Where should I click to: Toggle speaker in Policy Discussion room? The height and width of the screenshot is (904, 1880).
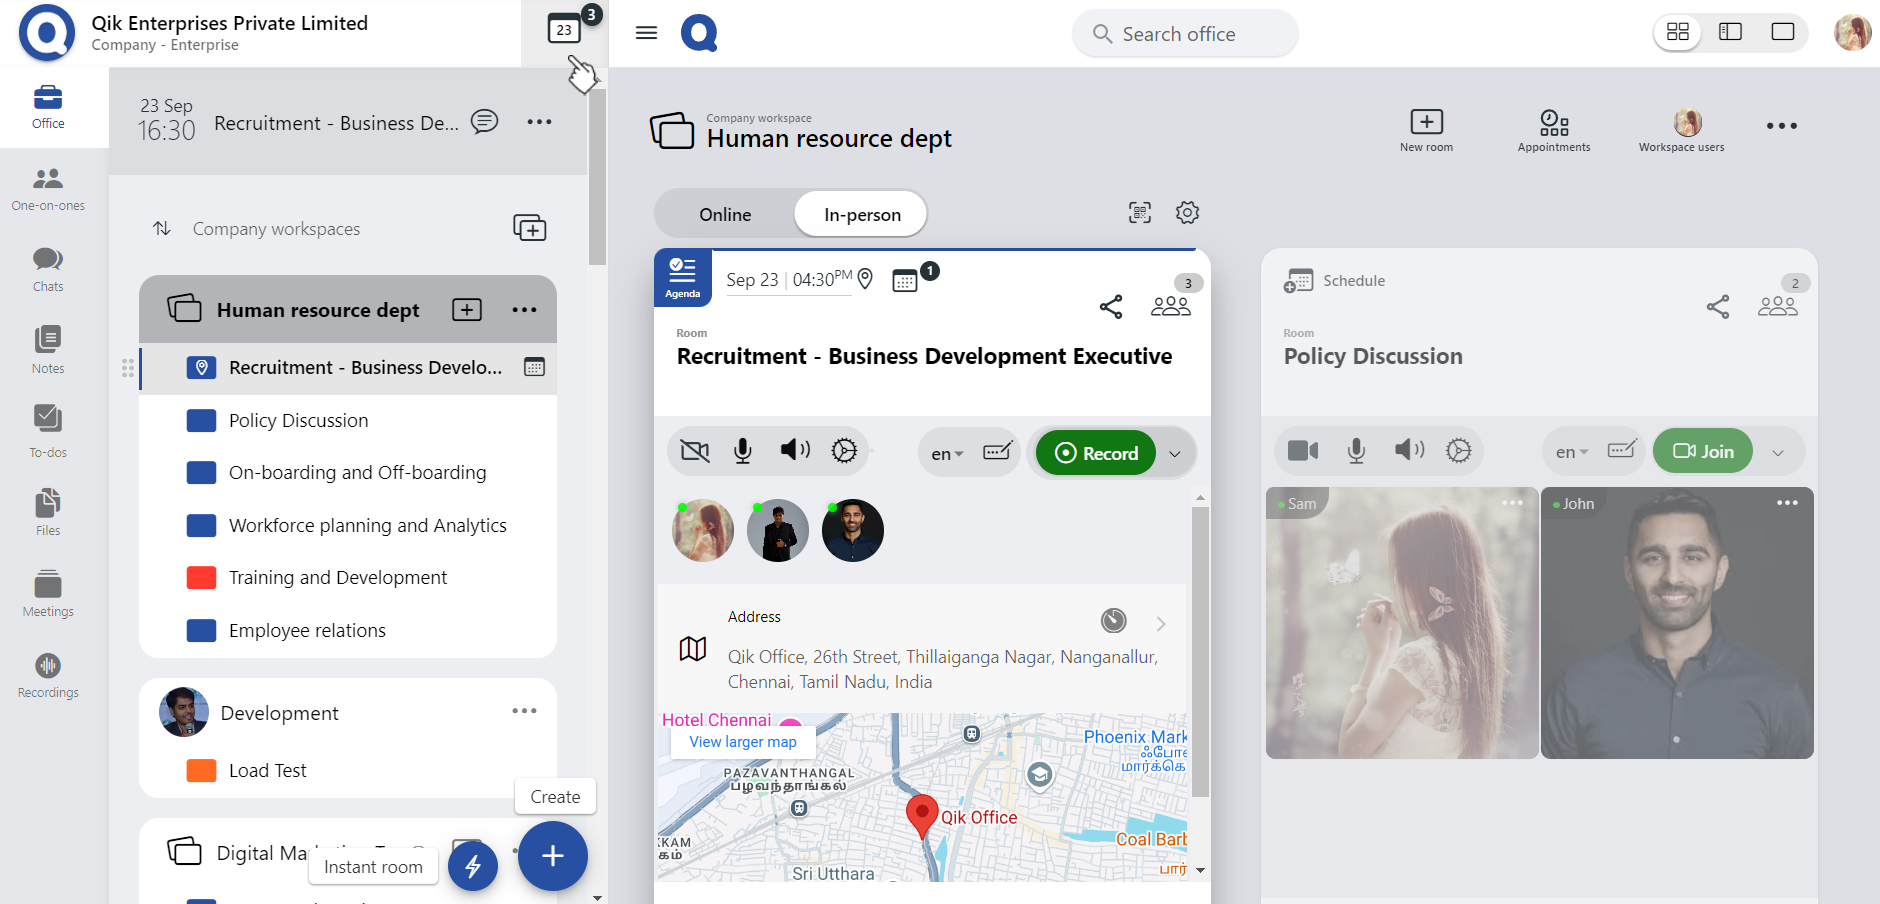click(1409, 450)
